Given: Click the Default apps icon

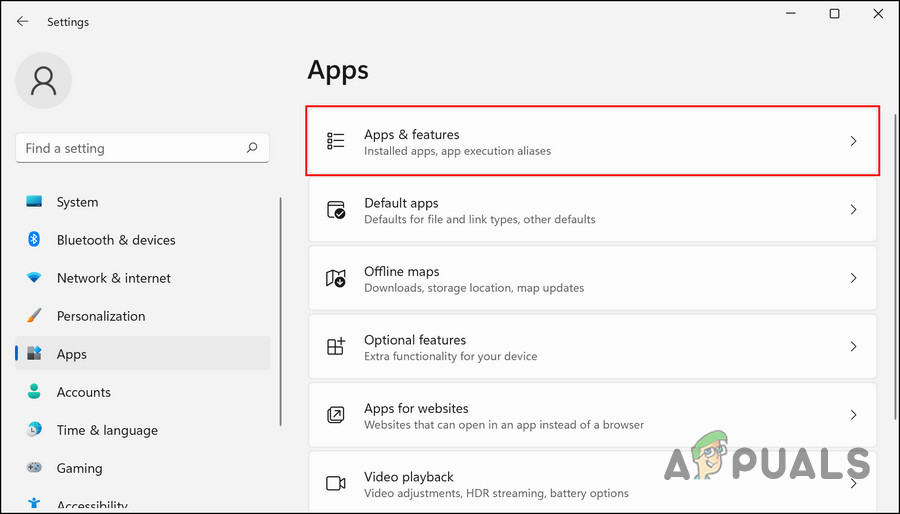Looking at the screenshot, I should [336, 209].
